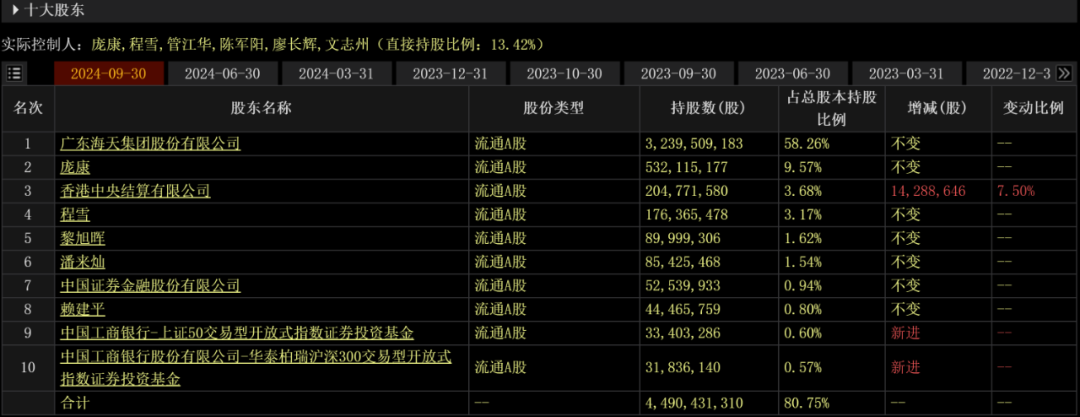This screenshot has height=417, width=1080.
Task: Click the shareholder name 黎旭晖
Action: pyautogui.click(x=83, y=238)
